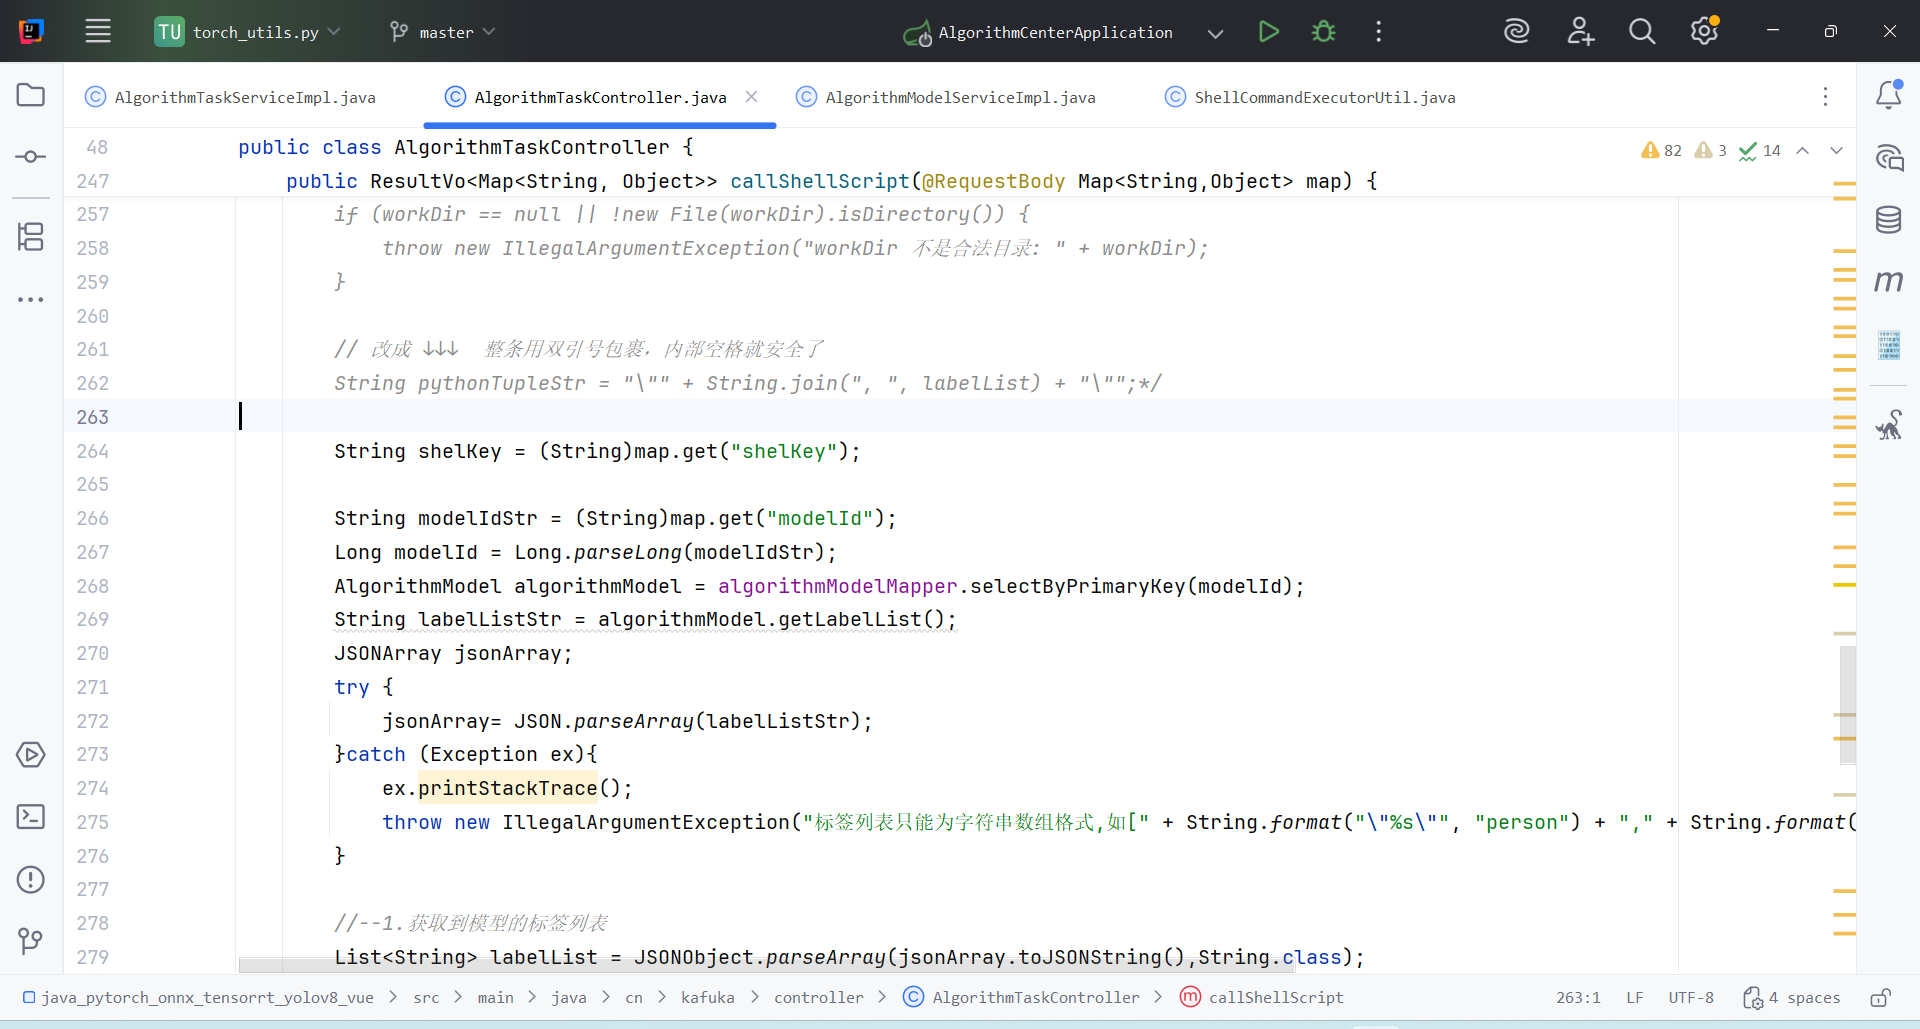Debug AlgorithmCenterApplication with the bug icon

coord(1324,31)
